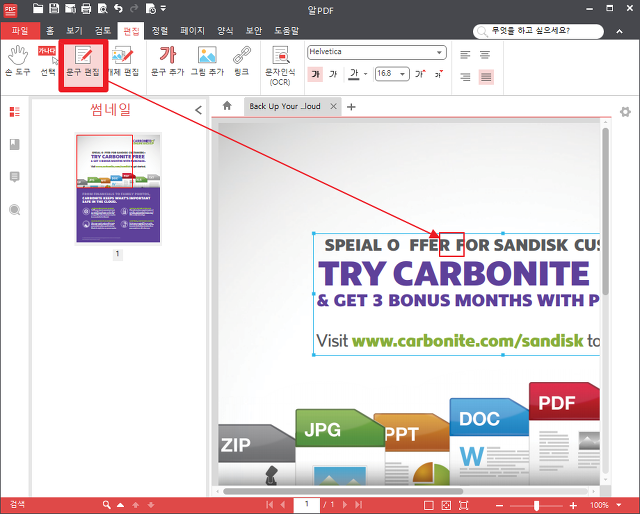
Task: Click 그림 추가 to add an image
Action: (x=207, y=61)
